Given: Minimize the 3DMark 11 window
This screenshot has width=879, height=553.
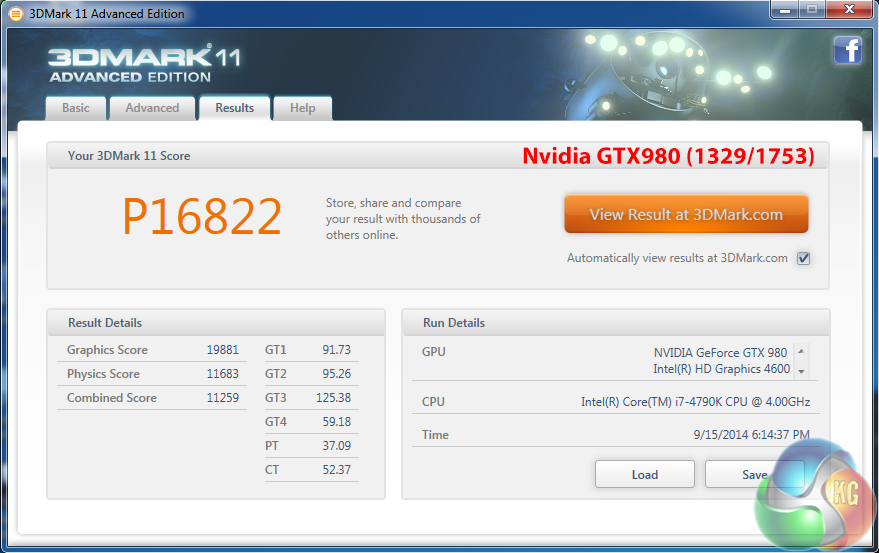Looking at the screenshot, I should [785, 10].
